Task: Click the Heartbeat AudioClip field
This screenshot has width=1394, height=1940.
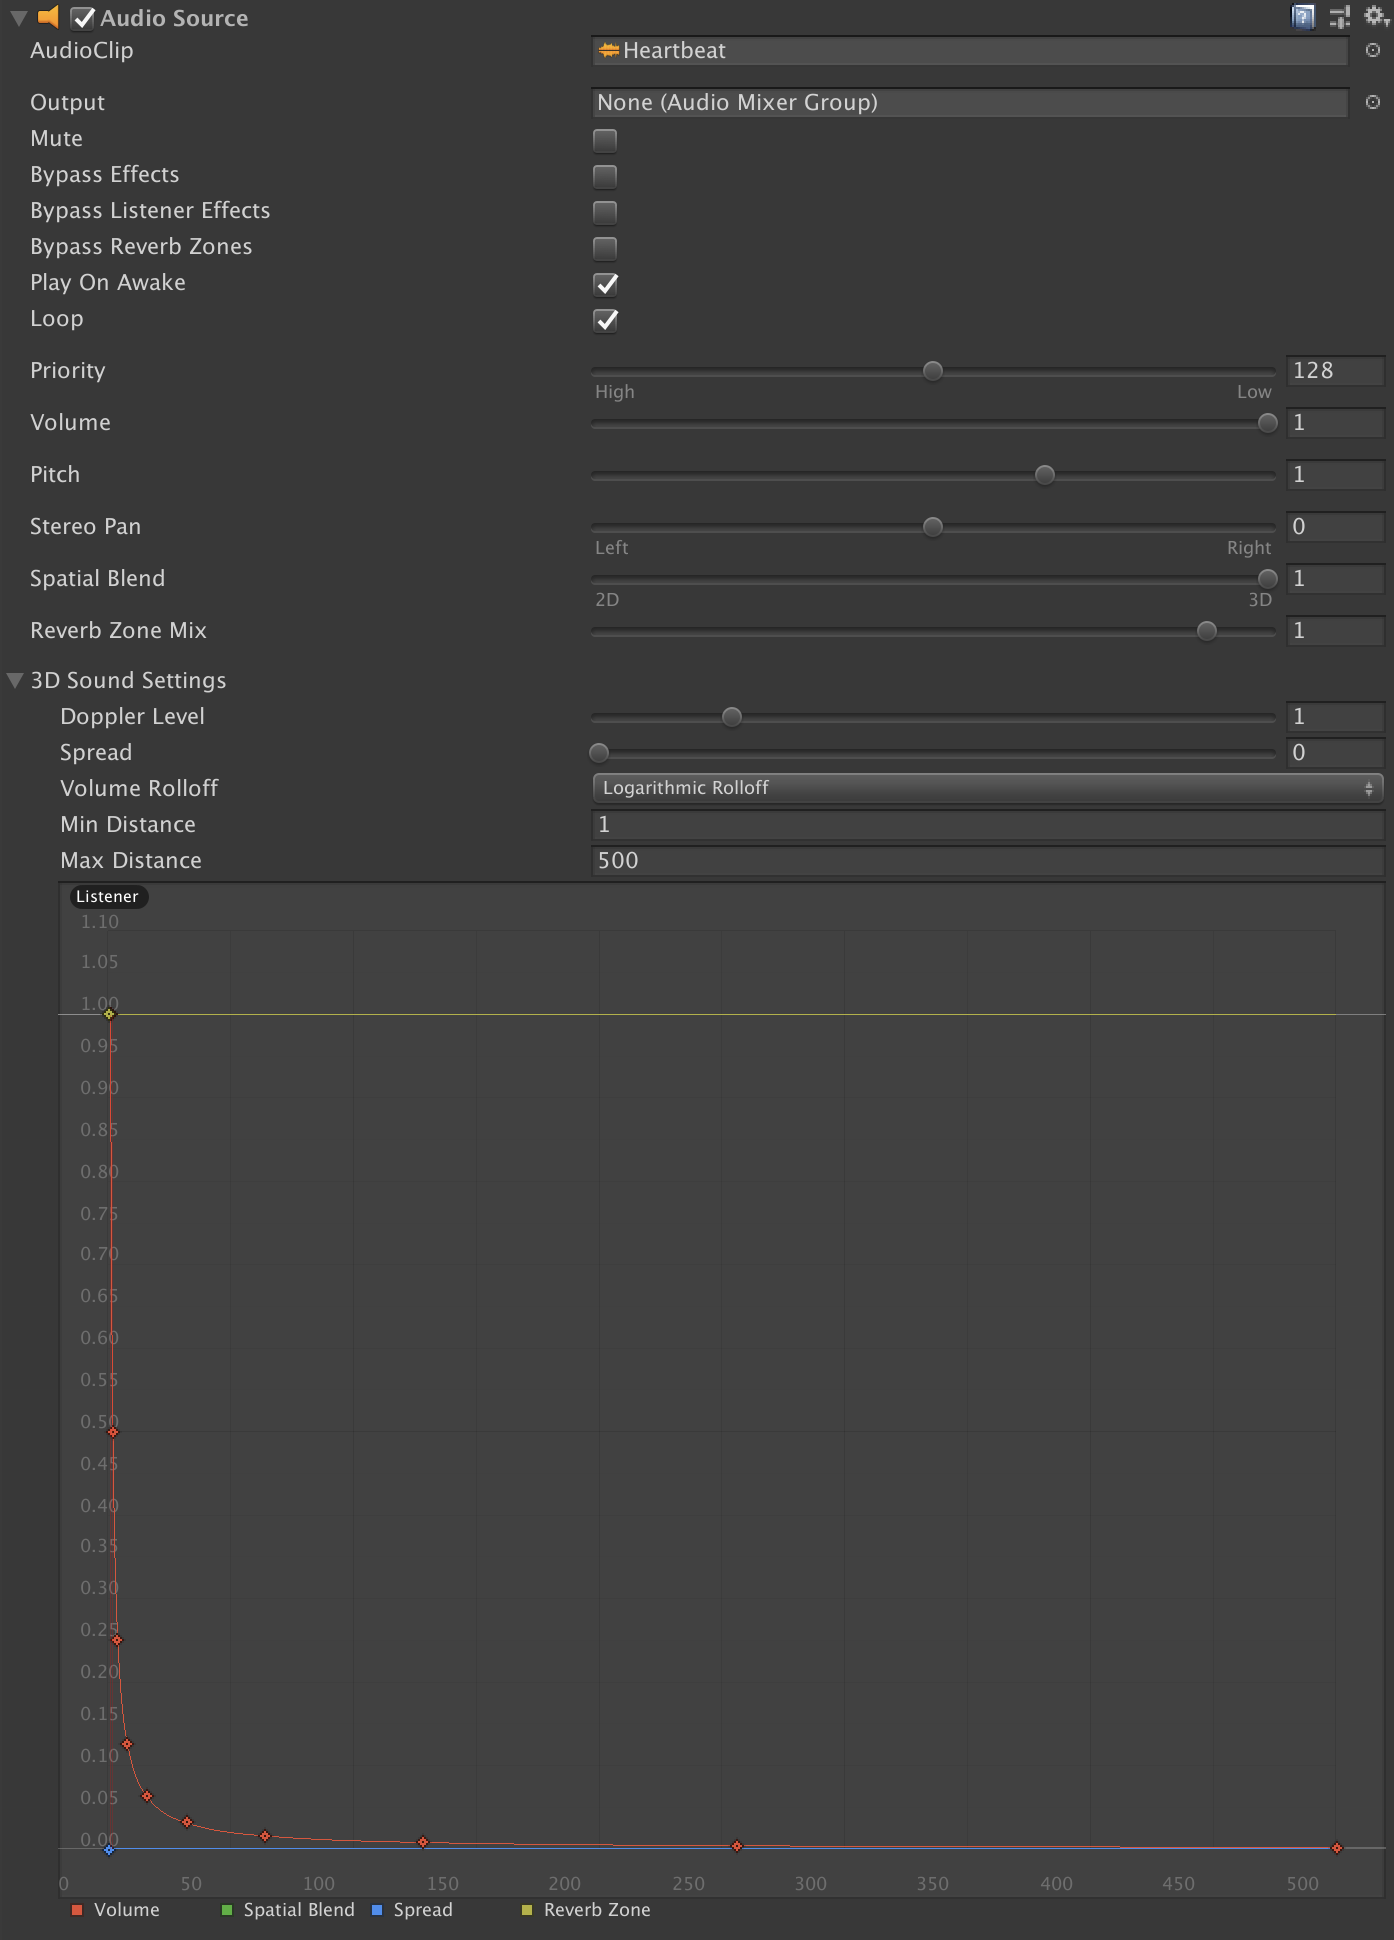Action: (x=969, y=51)
